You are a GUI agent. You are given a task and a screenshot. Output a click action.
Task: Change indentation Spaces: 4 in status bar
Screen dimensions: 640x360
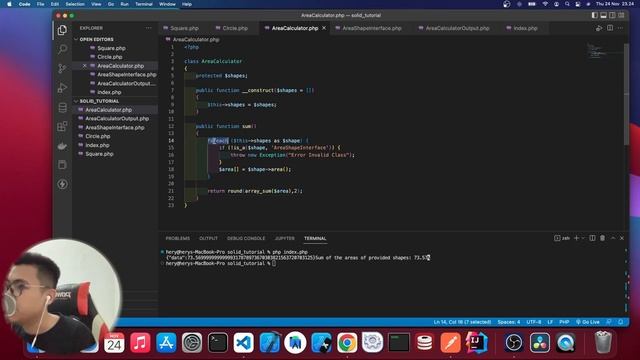click(509, 322)
